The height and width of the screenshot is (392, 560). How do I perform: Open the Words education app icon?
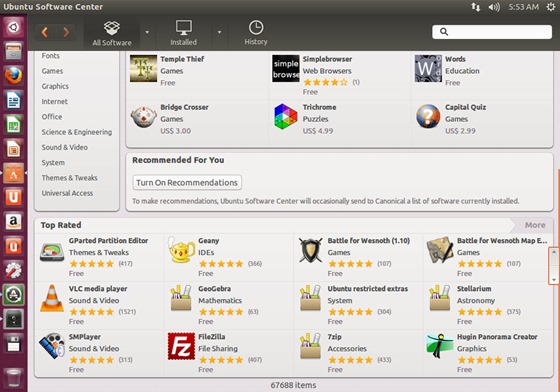coord(428,69)
